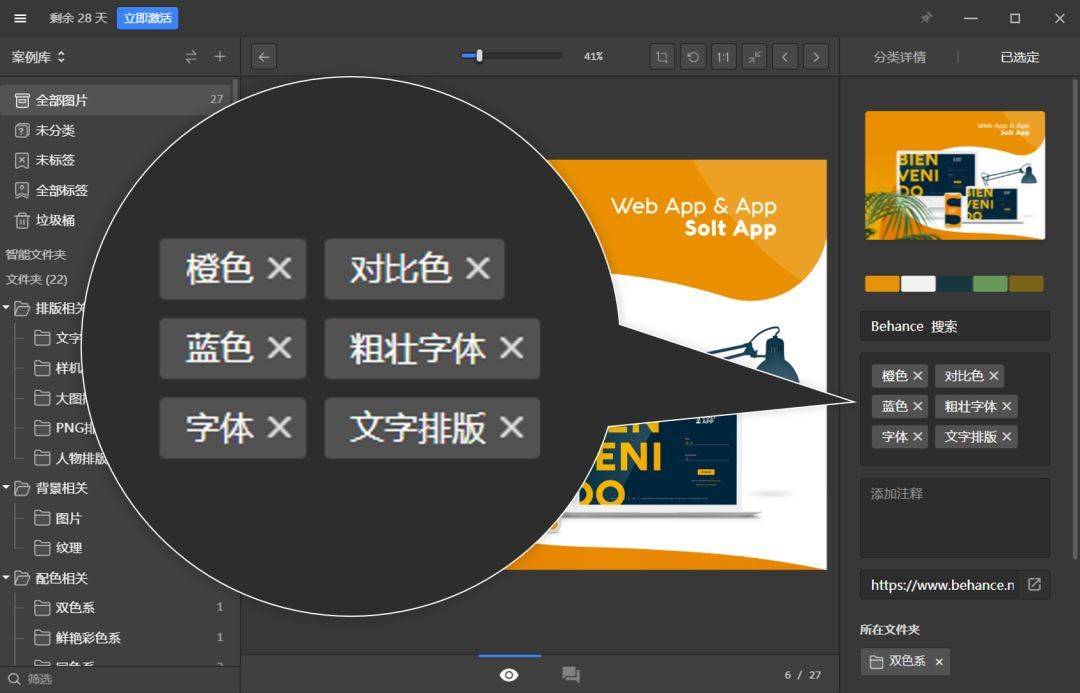
Task: Click the fit-to-window shrink icon
Action: (x=754, y=57)
